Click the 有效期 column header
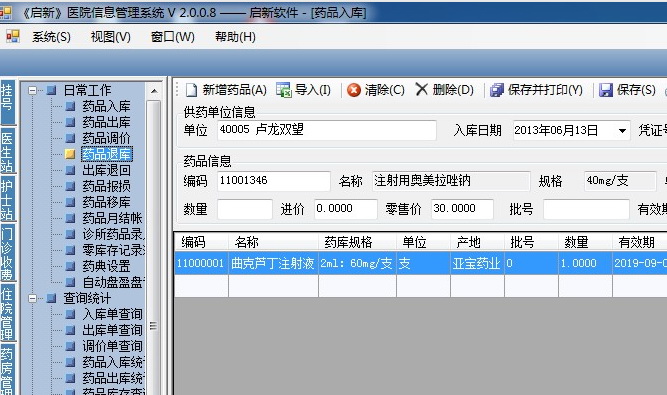This screenshot has width=667, height=395. (x=639, y=242)
